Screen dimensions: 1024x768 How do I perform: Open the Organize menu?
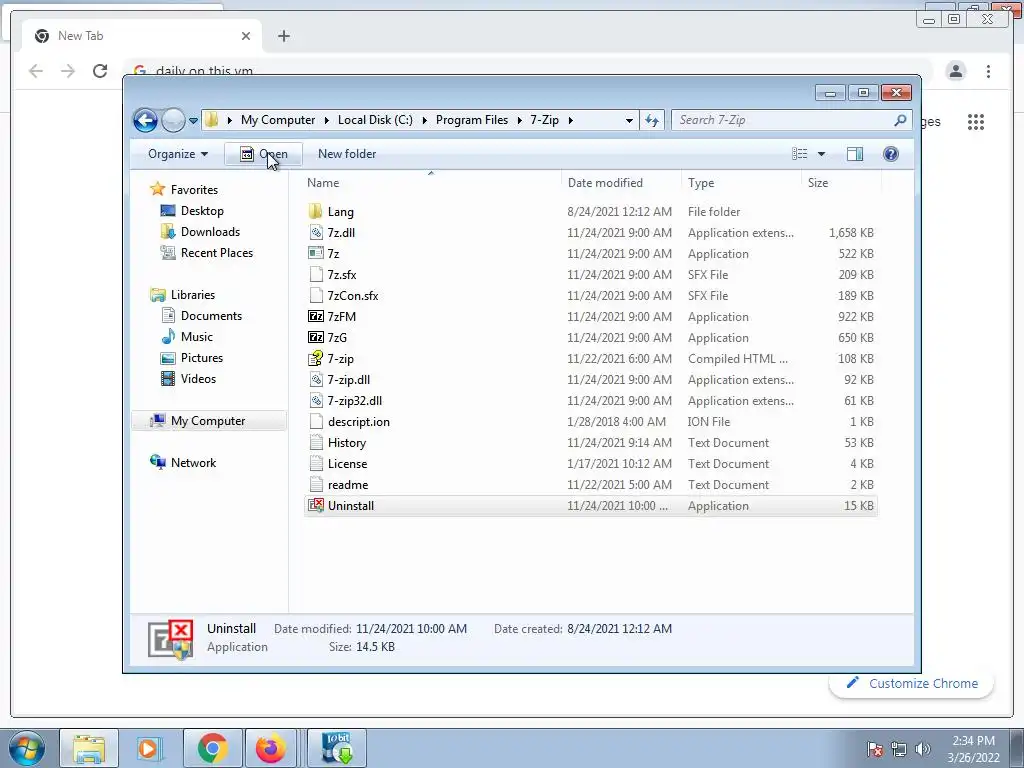point(178,154)
